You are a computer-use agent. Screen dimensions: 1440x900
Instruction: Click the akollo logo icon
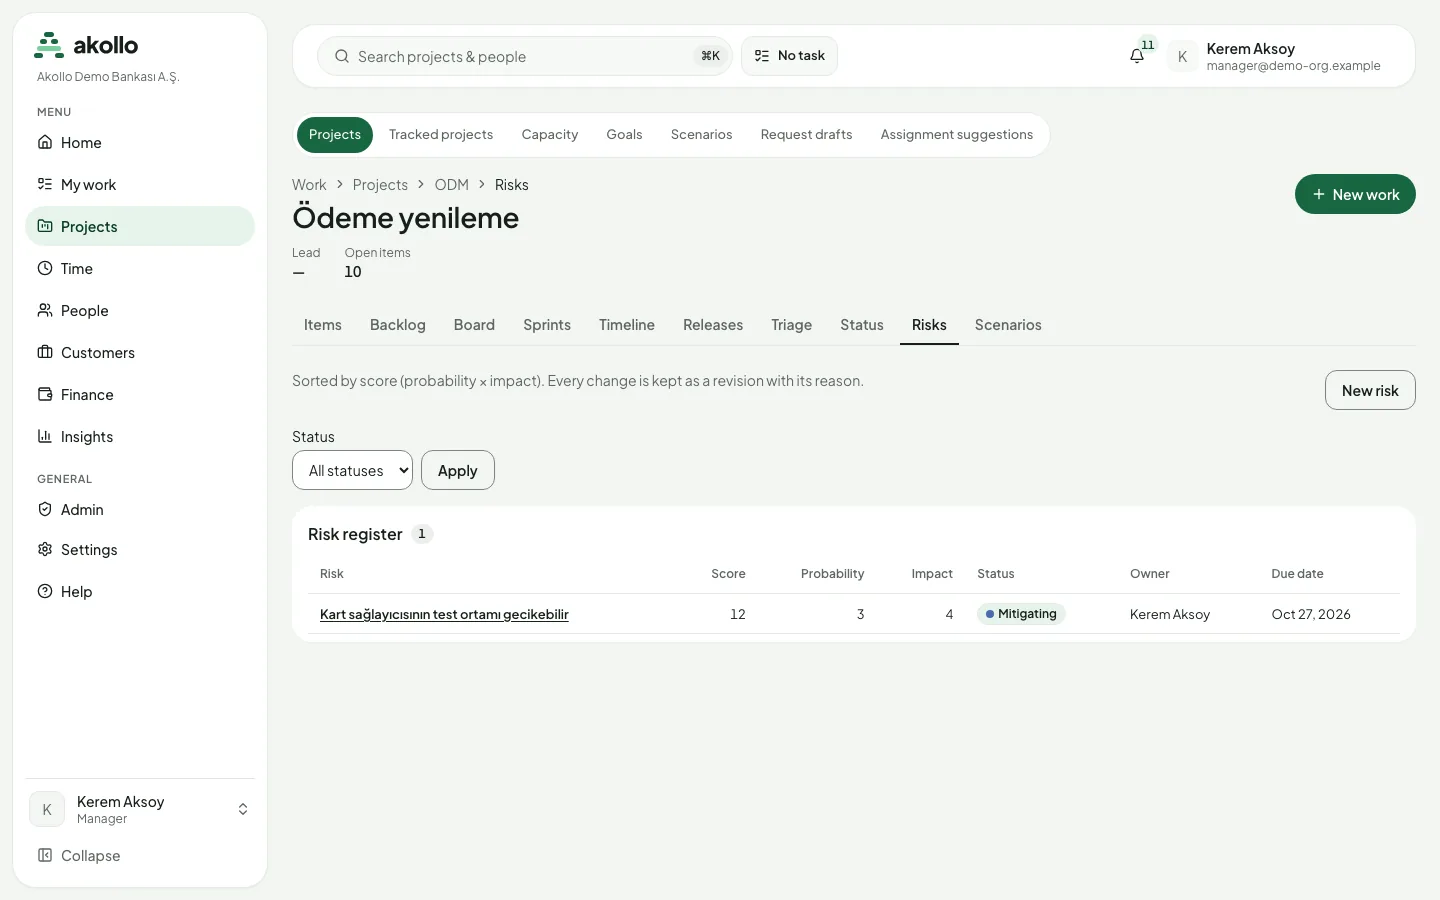point(49,45)
